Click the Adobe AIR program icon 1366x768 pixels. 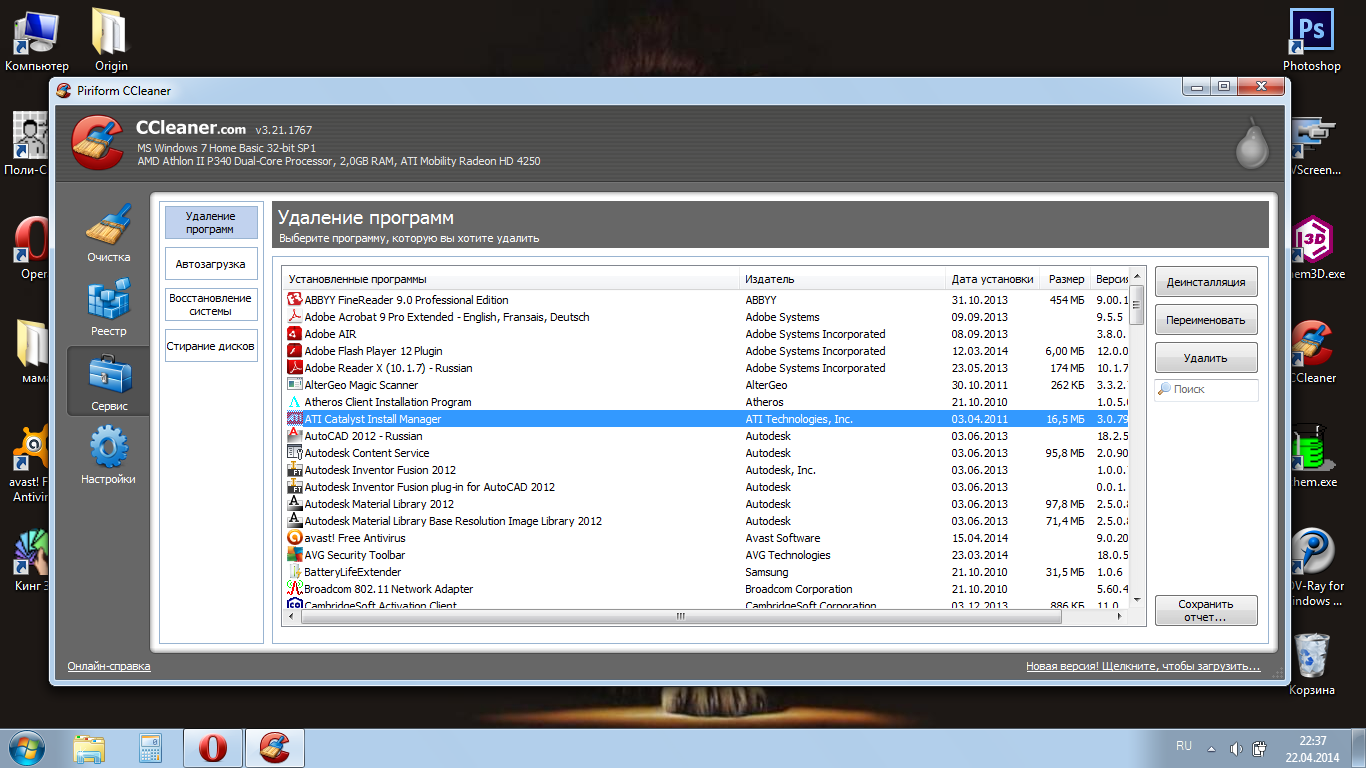pyautogui.click(x=295, y=334)
